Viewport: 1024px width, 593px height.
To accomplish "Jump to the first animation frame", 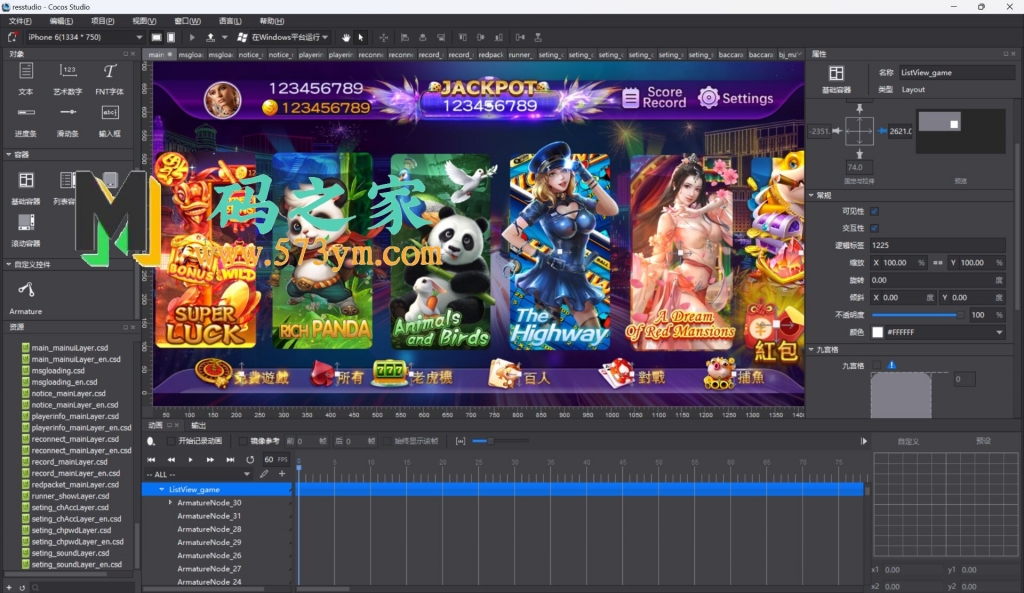I will (x=152, y=460).
